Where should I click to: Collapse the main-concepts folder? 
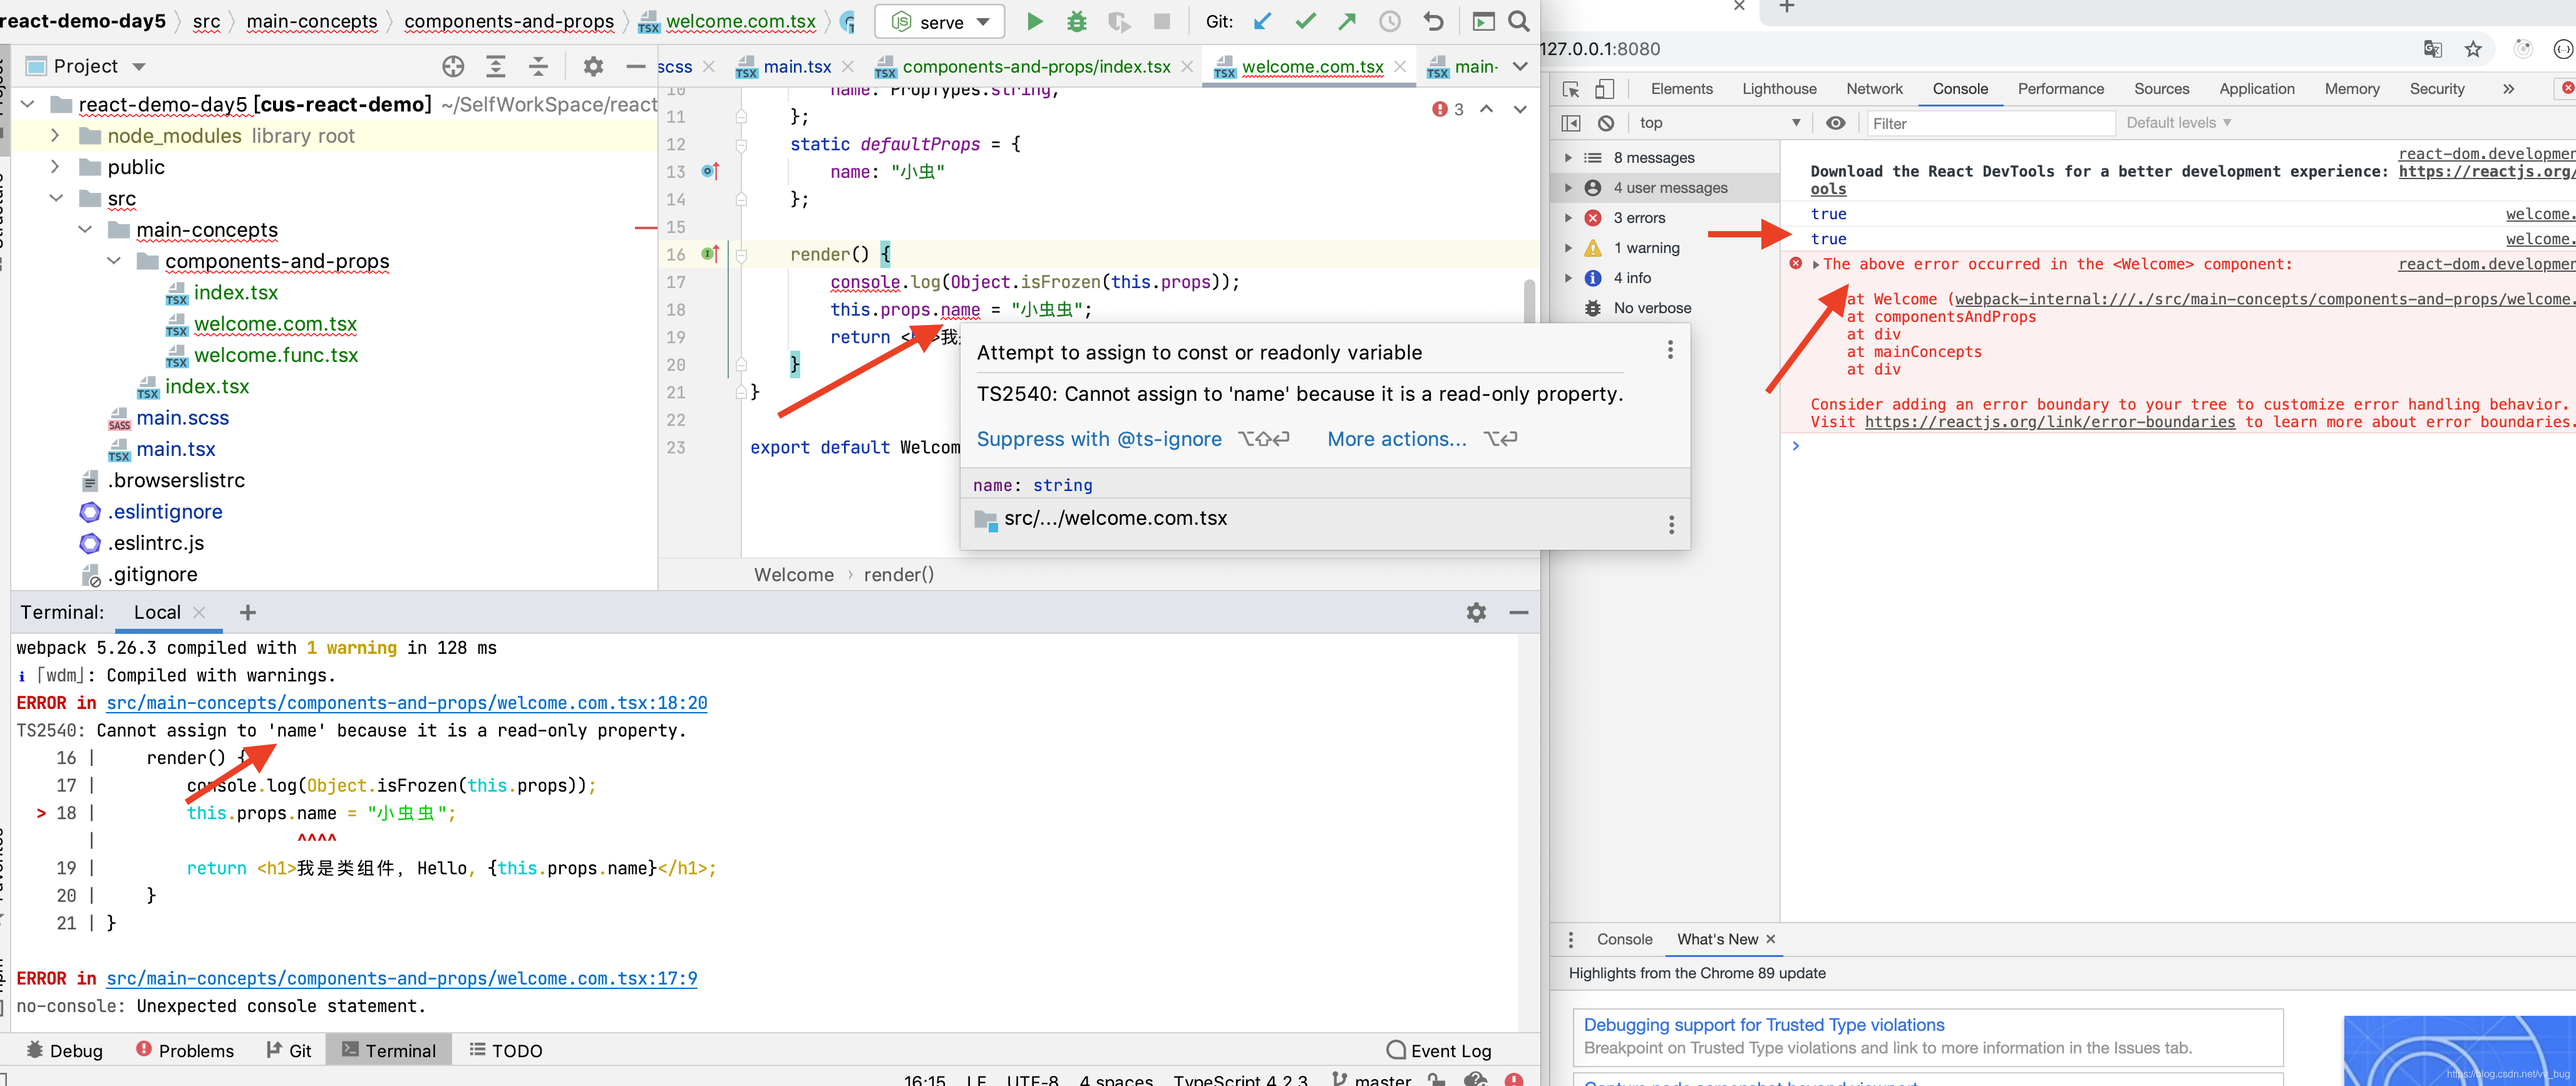point(85,229)
